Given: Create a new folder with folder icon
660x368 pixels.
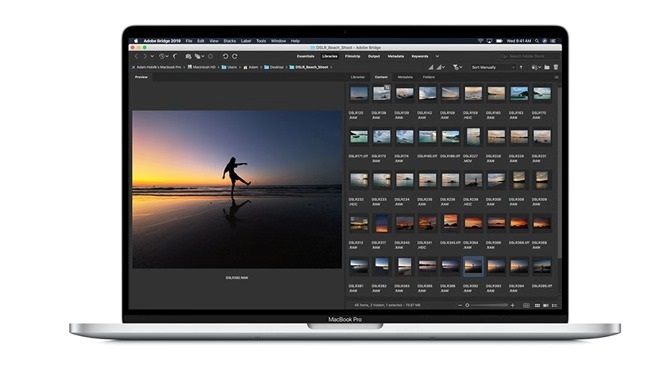Looking at the screenshot, I should [x=547, y=67].
